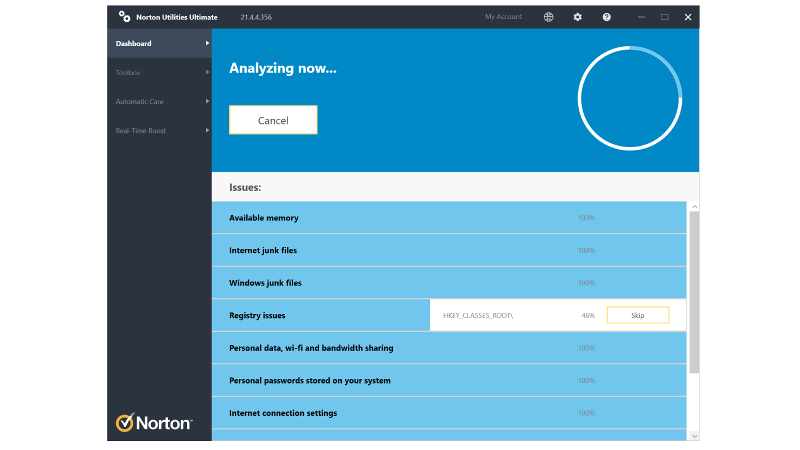This screenshot has width=800, height=450.
Task: Open the language globe icon
Action: point(548,17)
